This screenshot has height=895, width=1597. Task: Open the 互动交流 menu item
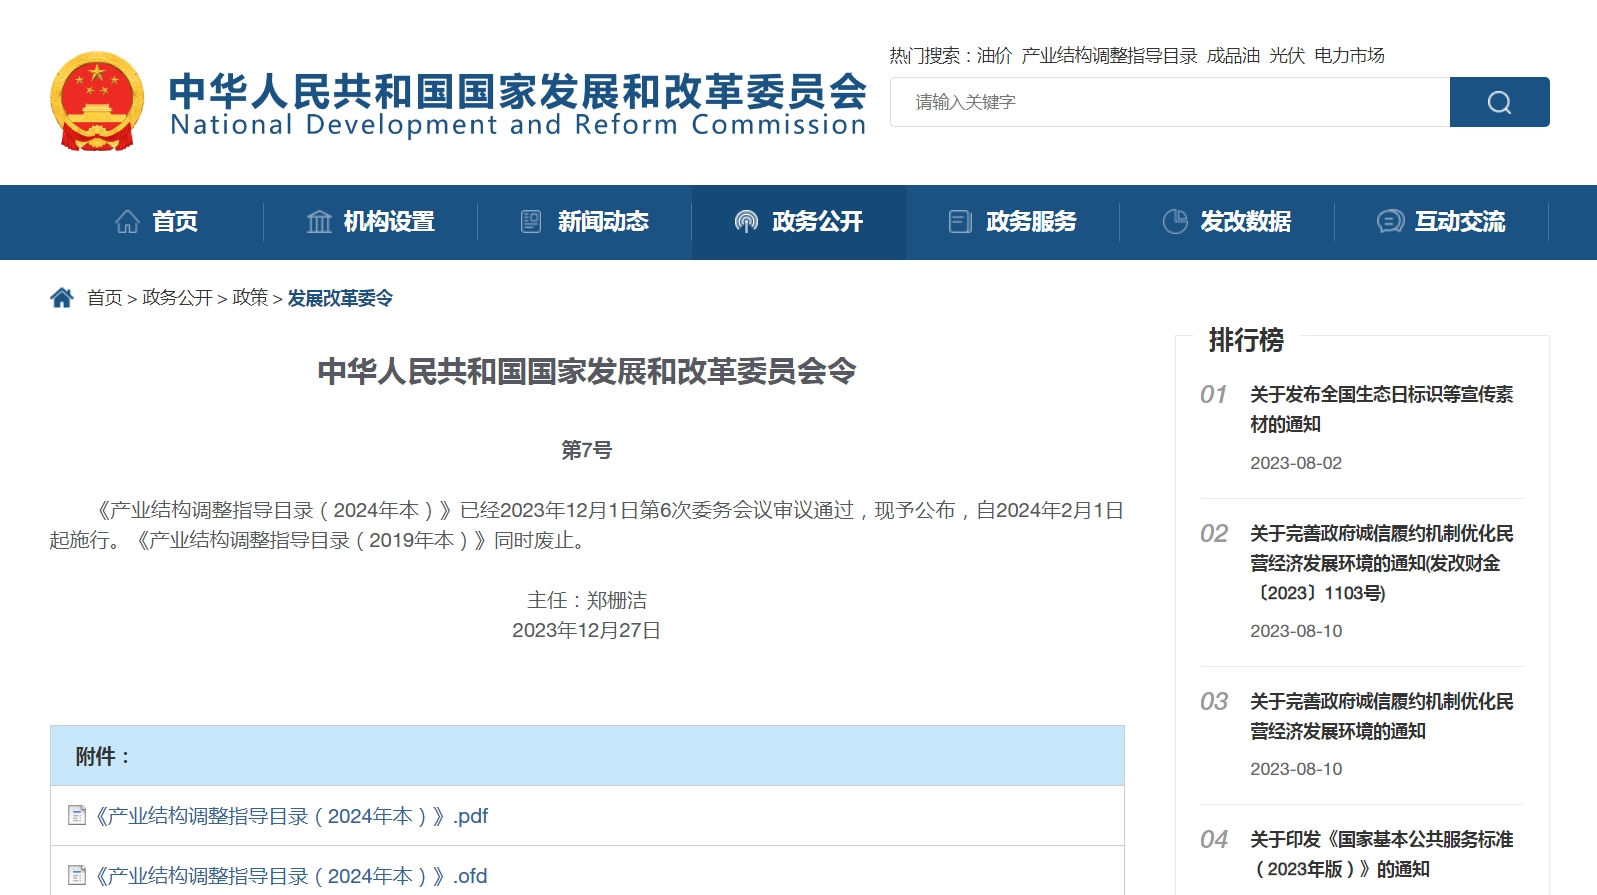pos(1442,222)
